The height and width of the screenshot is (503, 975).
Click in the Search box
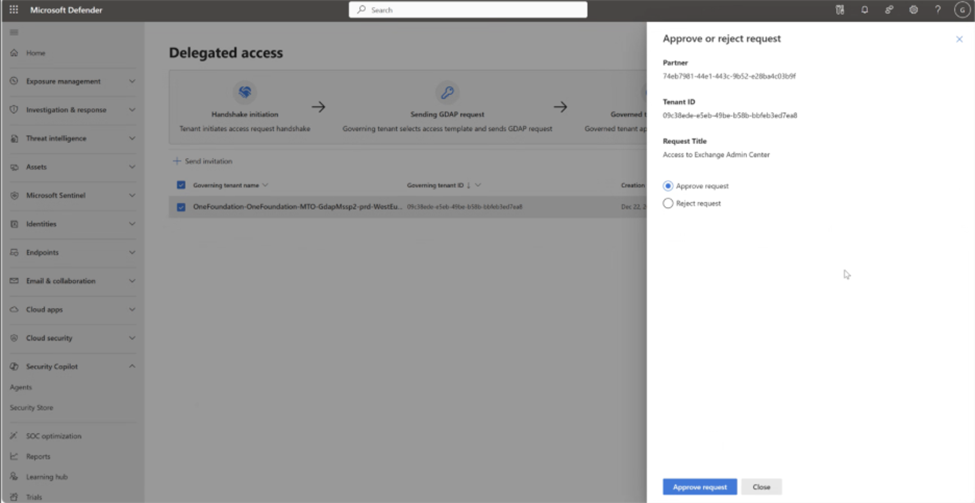tap(468, 10)
